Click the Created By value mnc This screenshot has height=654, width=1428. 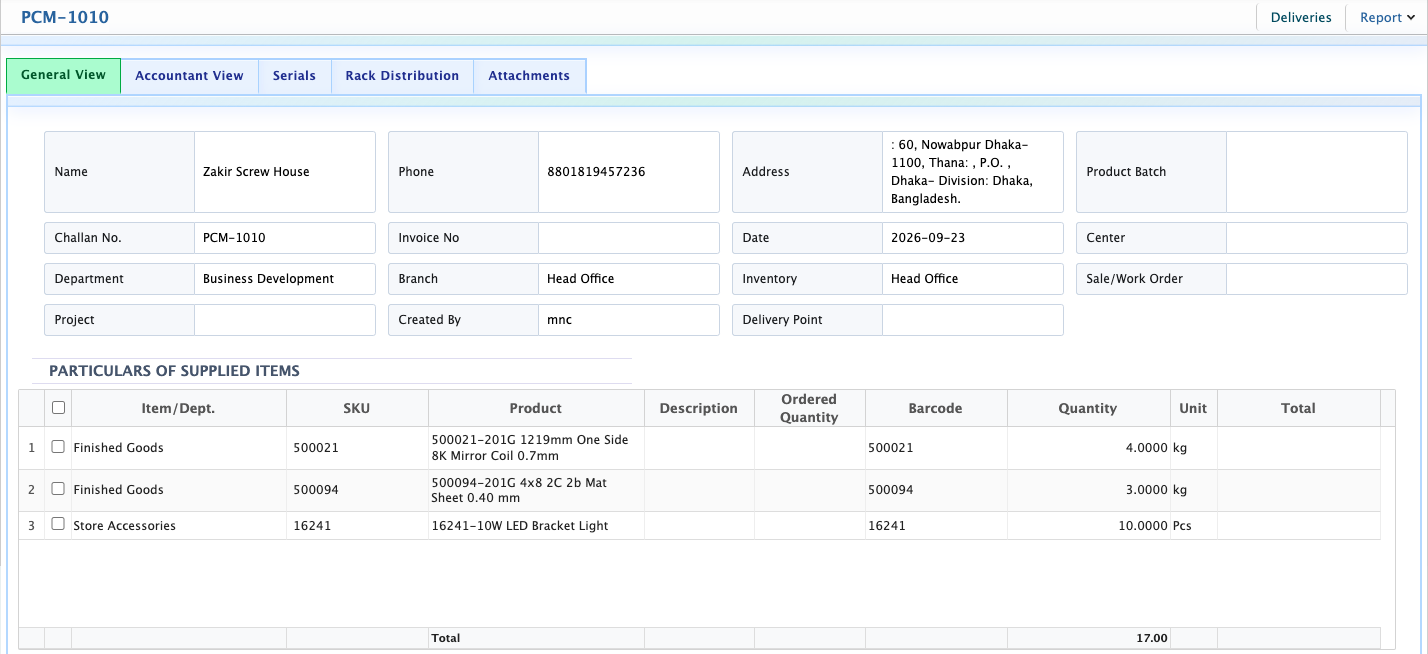pyautogui.click(x=560, y=320)
